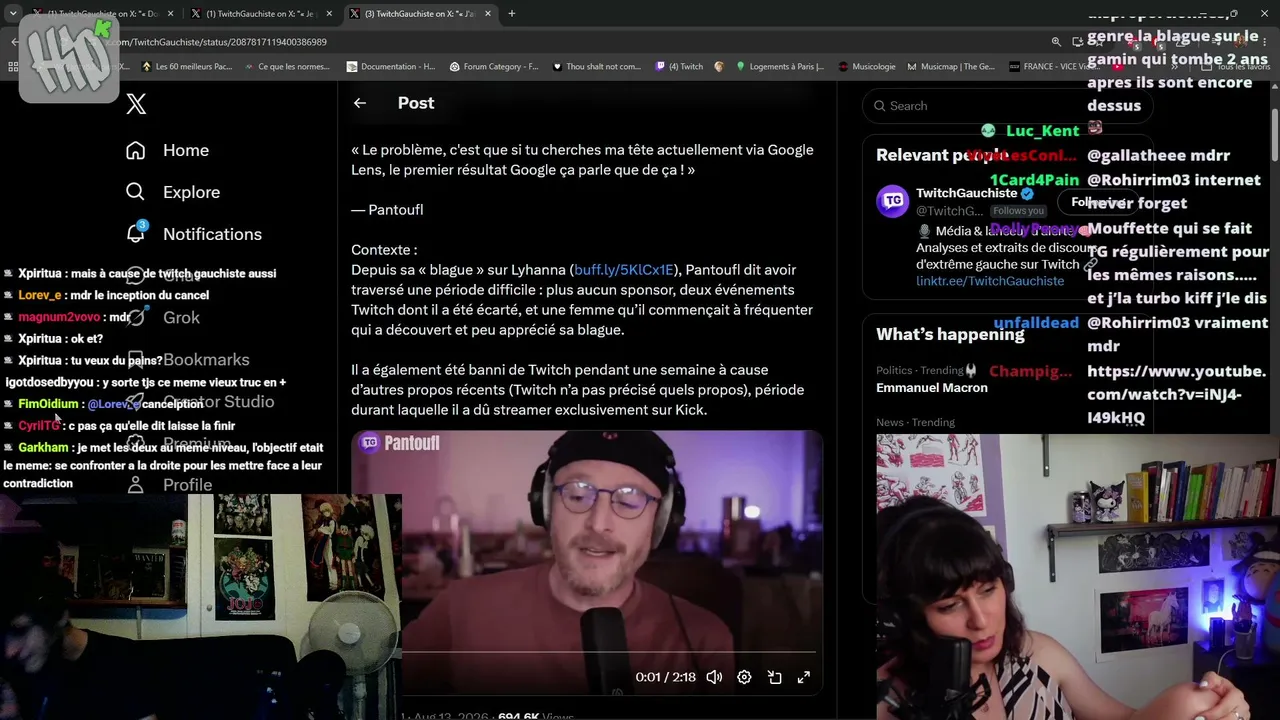
Task: Click the '0:01 / 2:18' video timestamp
Action: pos(665,677)
